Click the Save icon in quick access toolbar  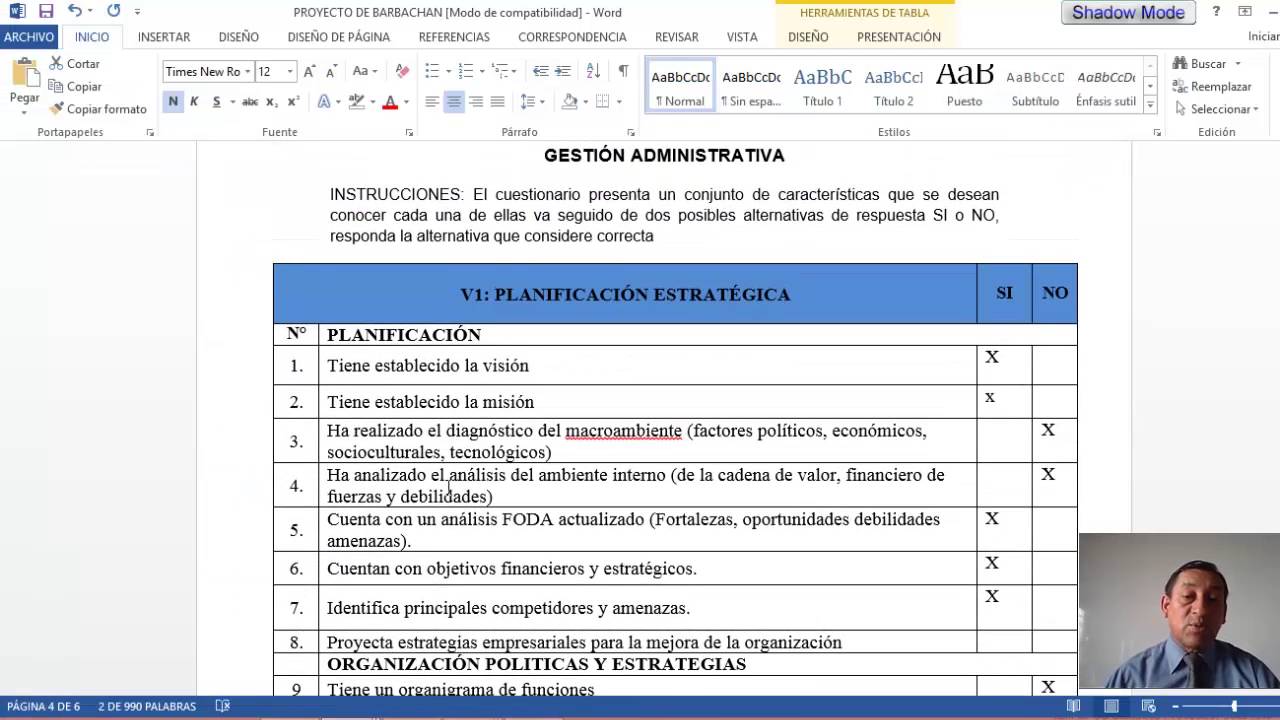(x=46, y=12)
